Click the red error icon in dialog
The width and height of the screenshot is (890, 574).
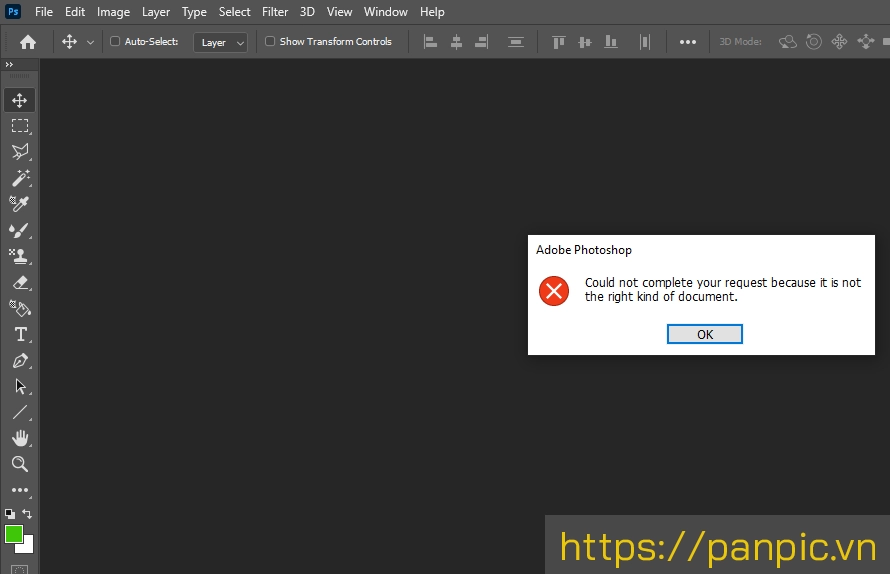[x=554, y=291]
